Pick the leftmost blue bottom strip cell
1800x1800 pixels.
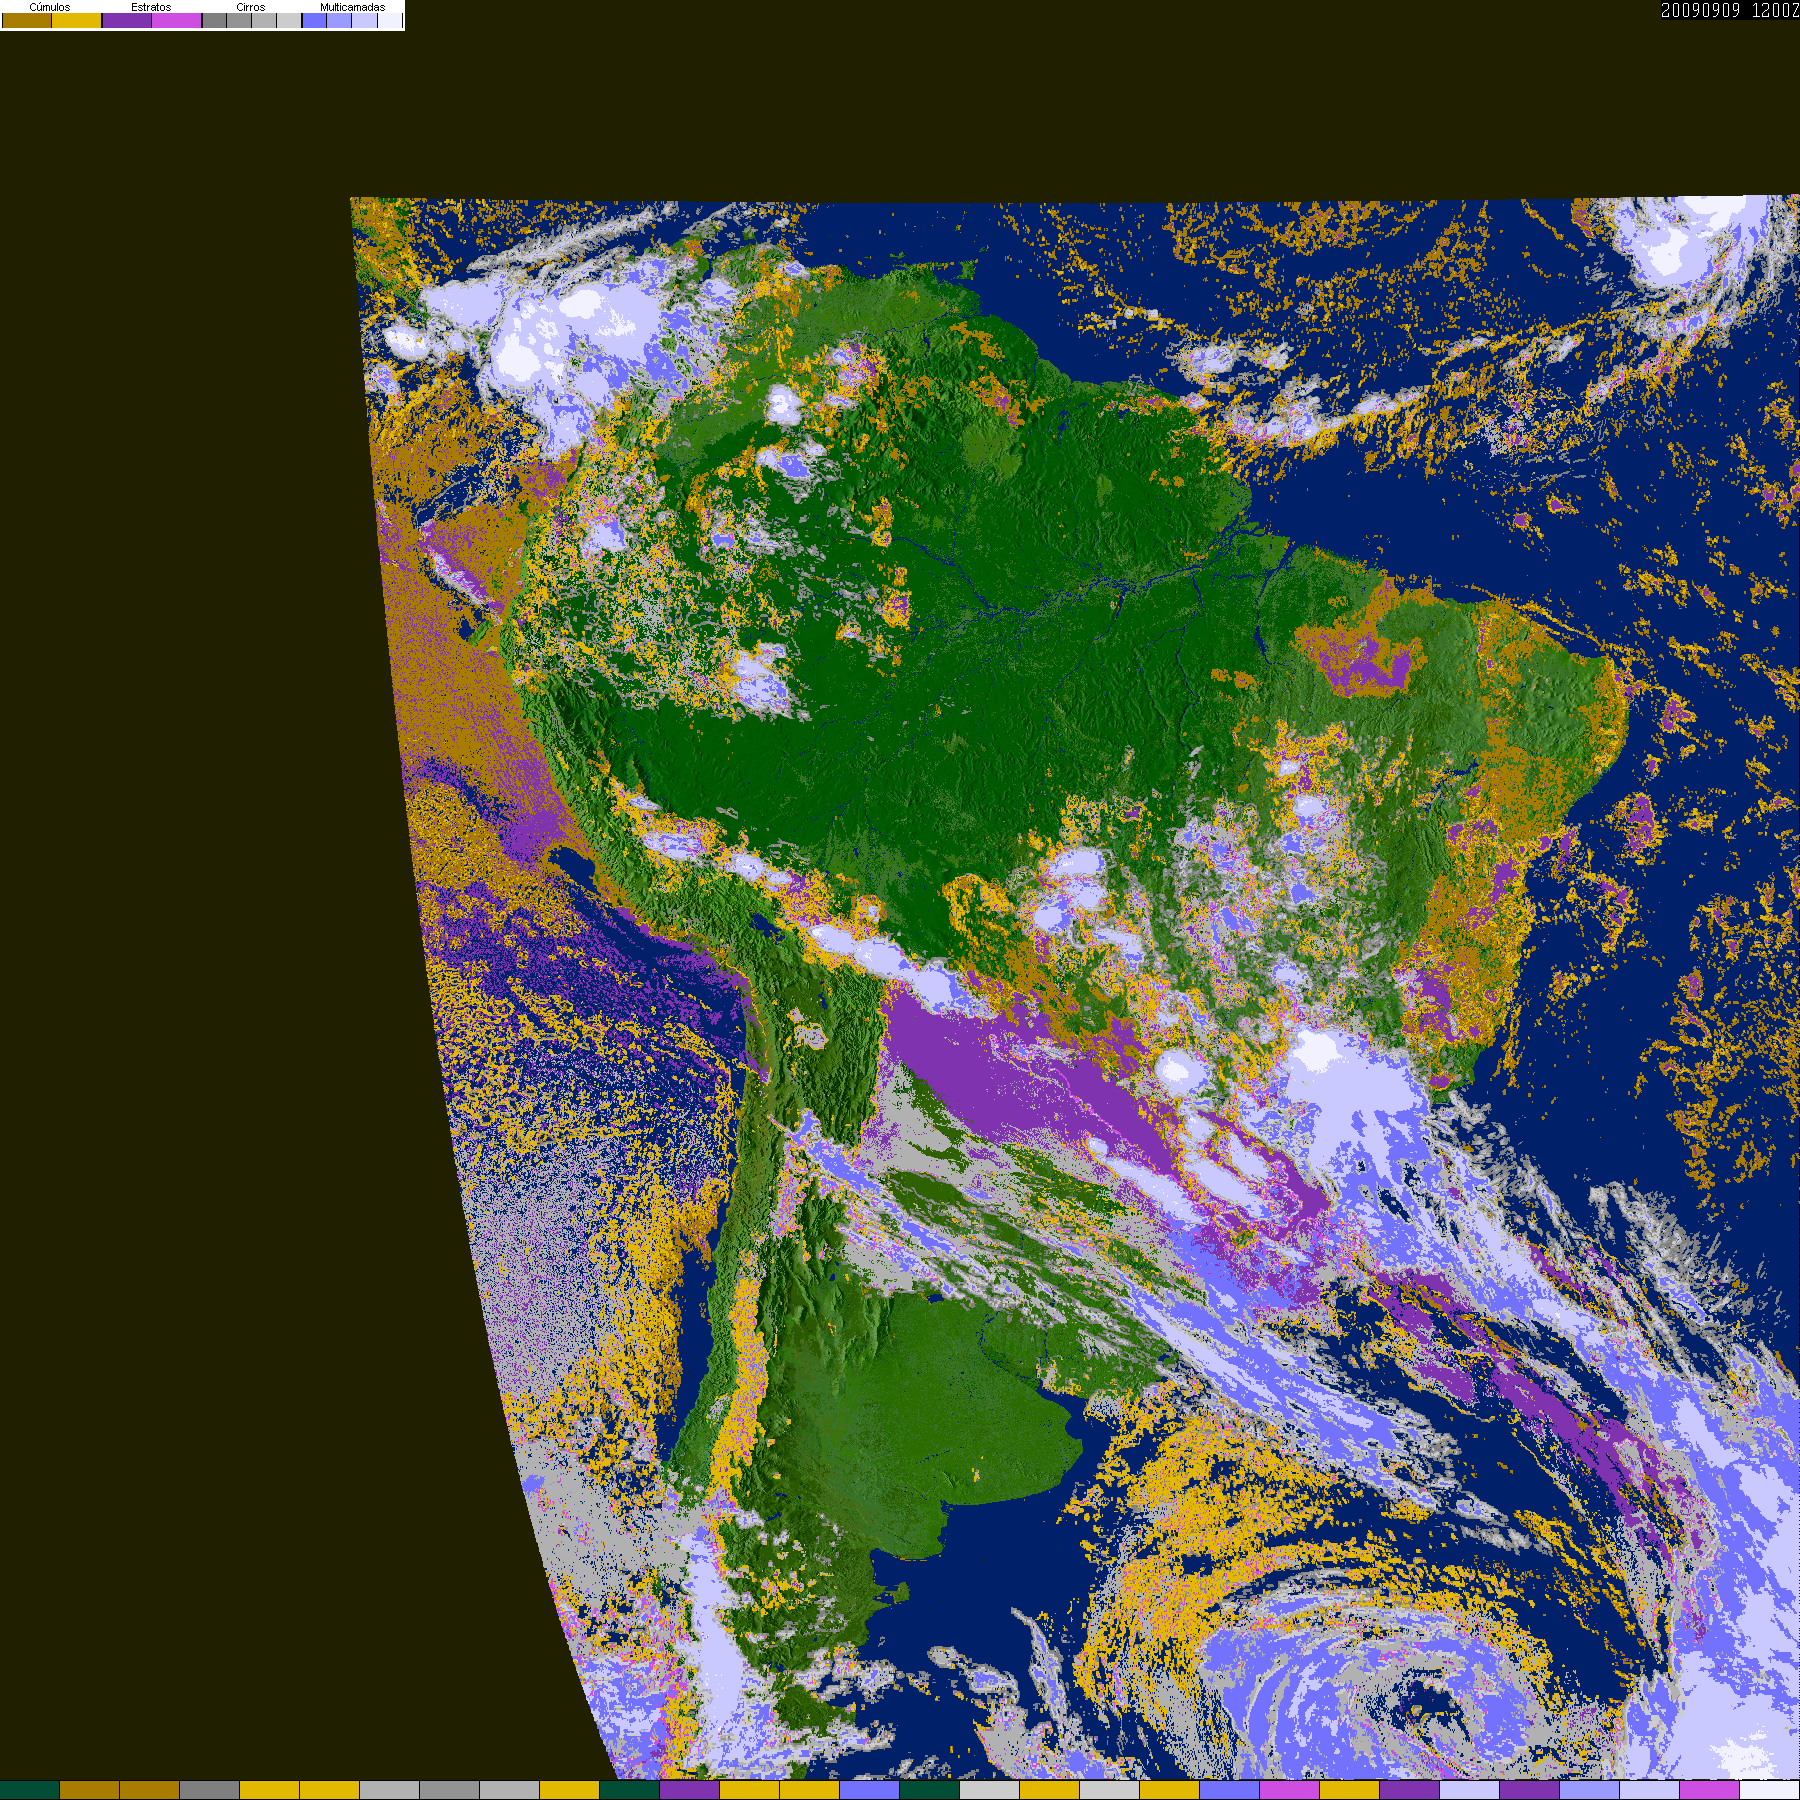tap(869, 1790)
